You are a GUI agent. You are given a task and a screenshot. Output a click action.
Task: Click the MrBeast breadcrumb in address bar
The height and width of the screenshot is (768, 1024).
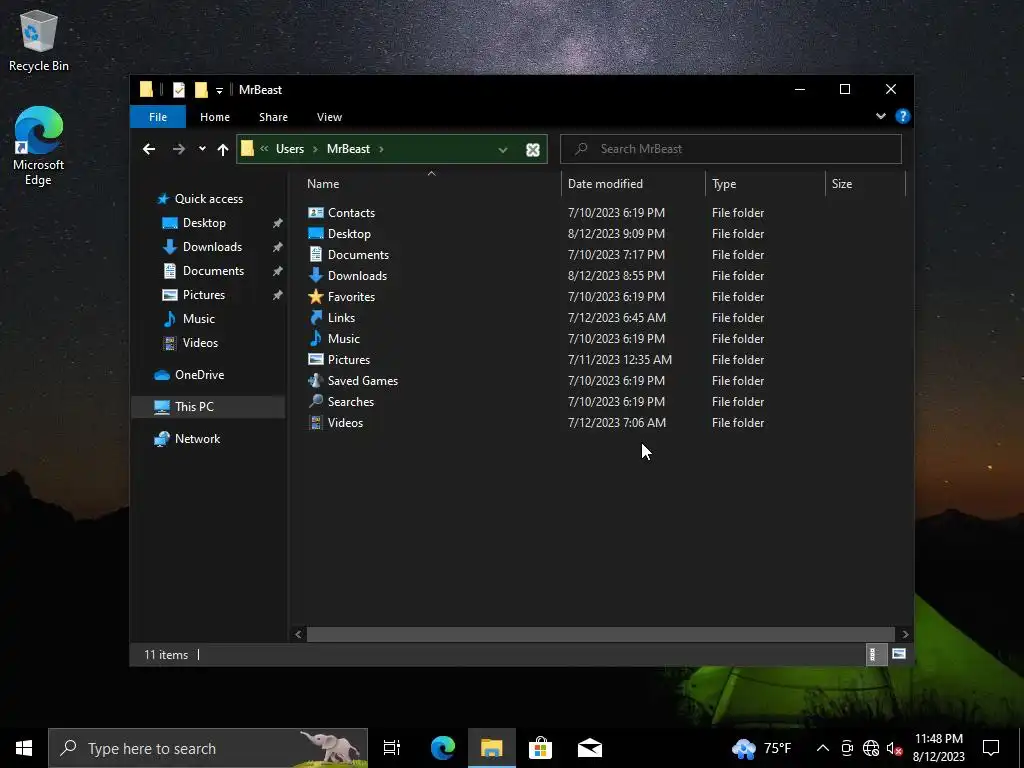pyautogui.click(x=348, y=149)
